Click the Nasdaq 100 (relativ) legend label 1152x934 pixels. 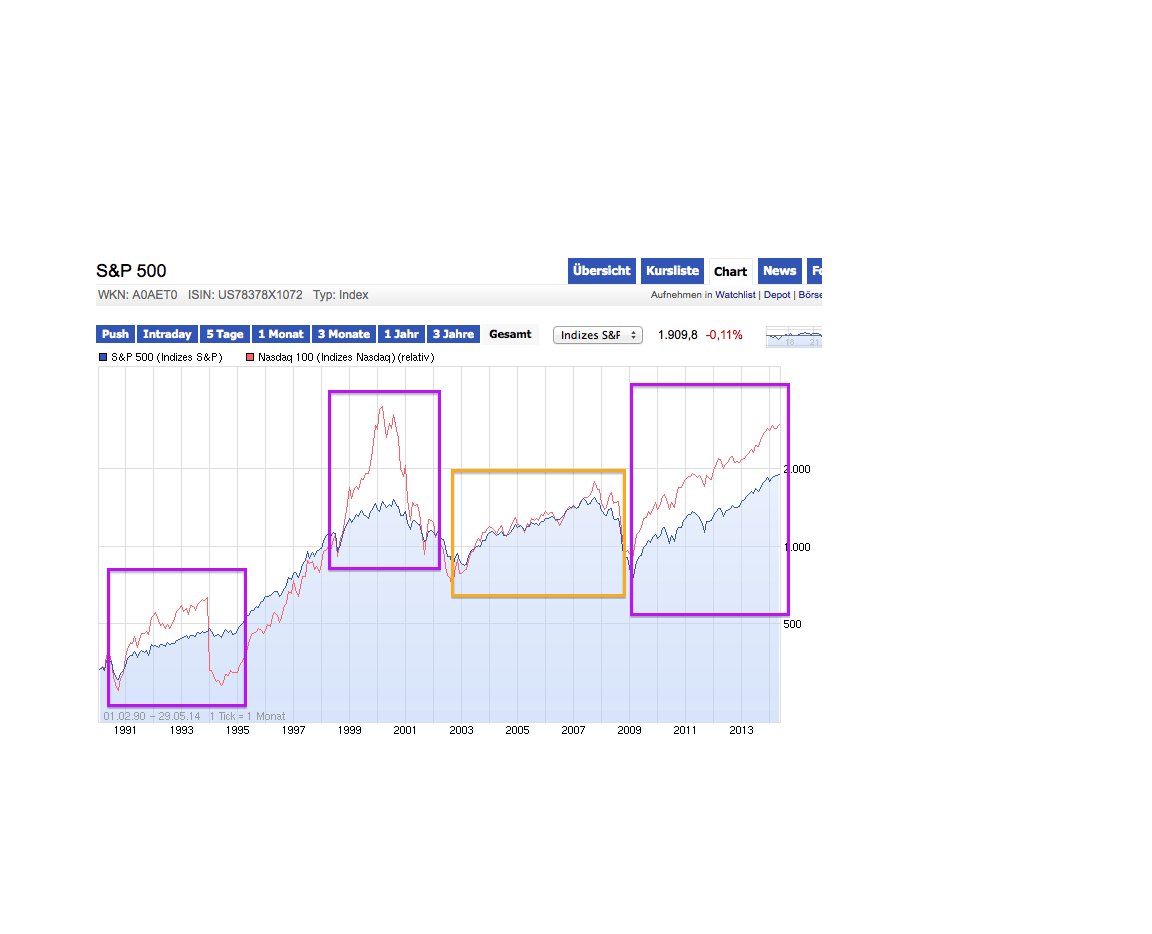point(346,357)
